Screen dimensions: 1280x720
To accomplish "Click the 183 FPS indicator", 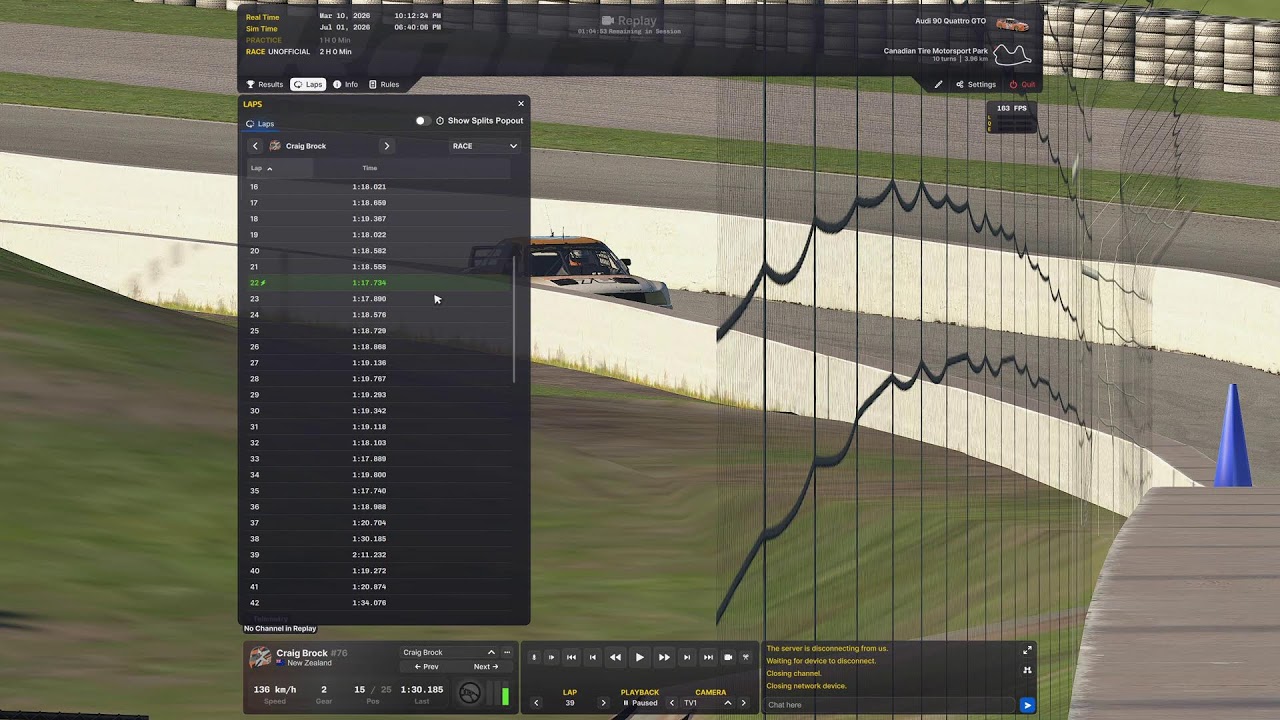I will (x=1011, y=108).
